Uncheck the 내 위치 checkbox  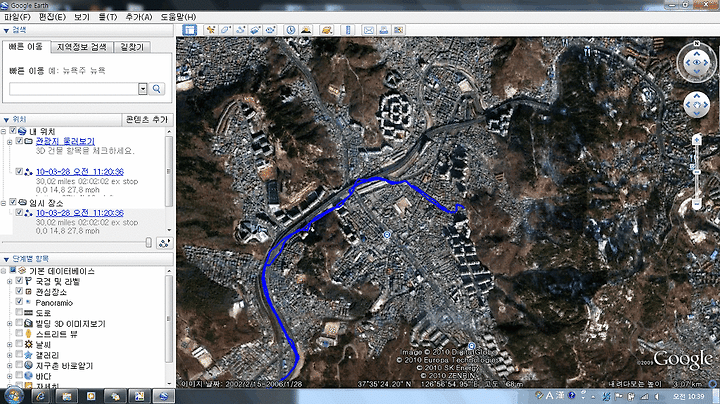[13, 131]
